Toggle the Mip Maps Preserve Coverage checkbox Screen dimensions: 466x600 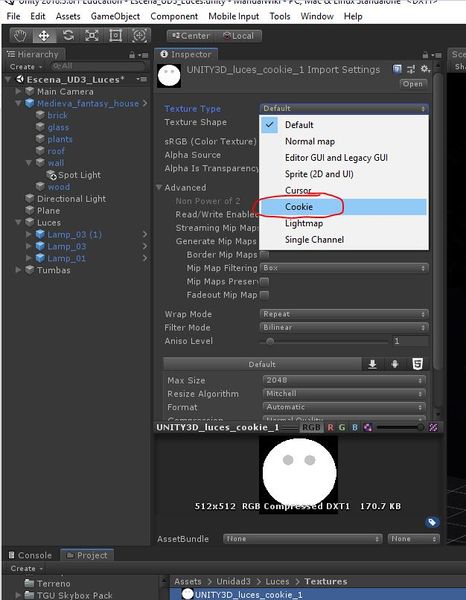click(x=264, y=282)
